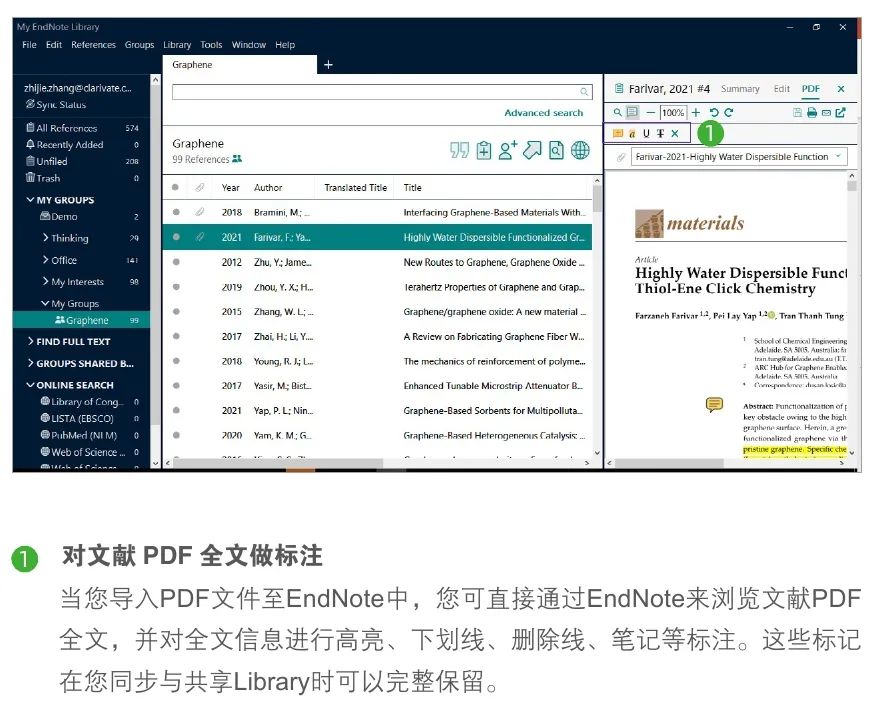Click the Advanced search link
This screenshot has height=704, width=878.
[544, 113]
